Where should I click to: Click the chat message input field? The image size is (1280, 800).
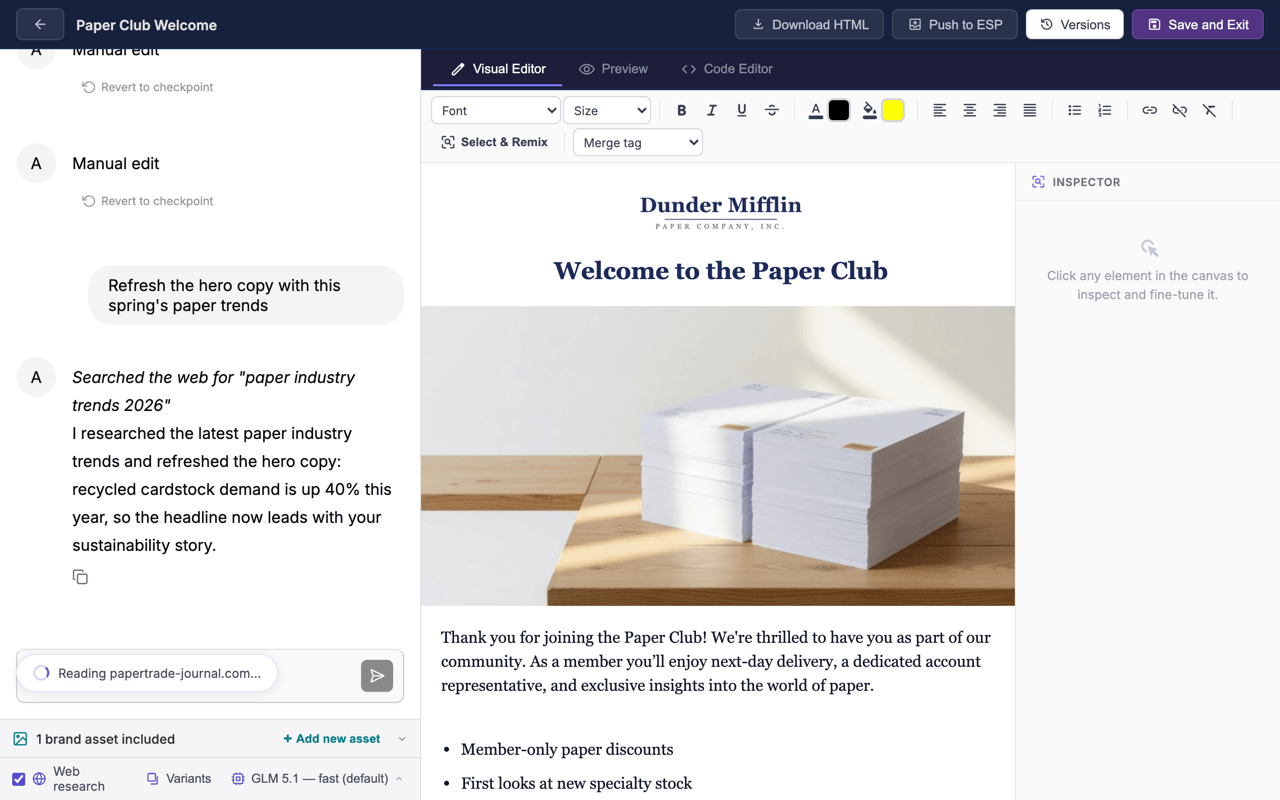(210, 676)
